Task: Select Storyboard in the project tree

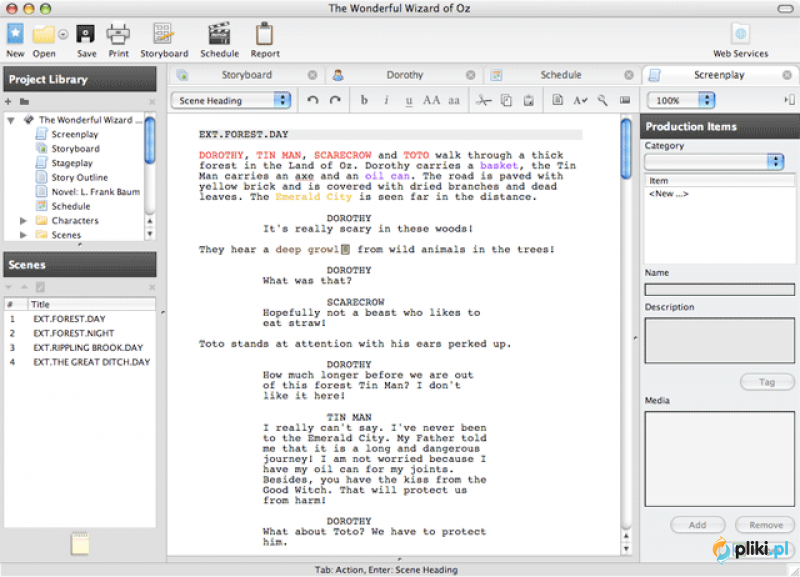Action: 76,149
